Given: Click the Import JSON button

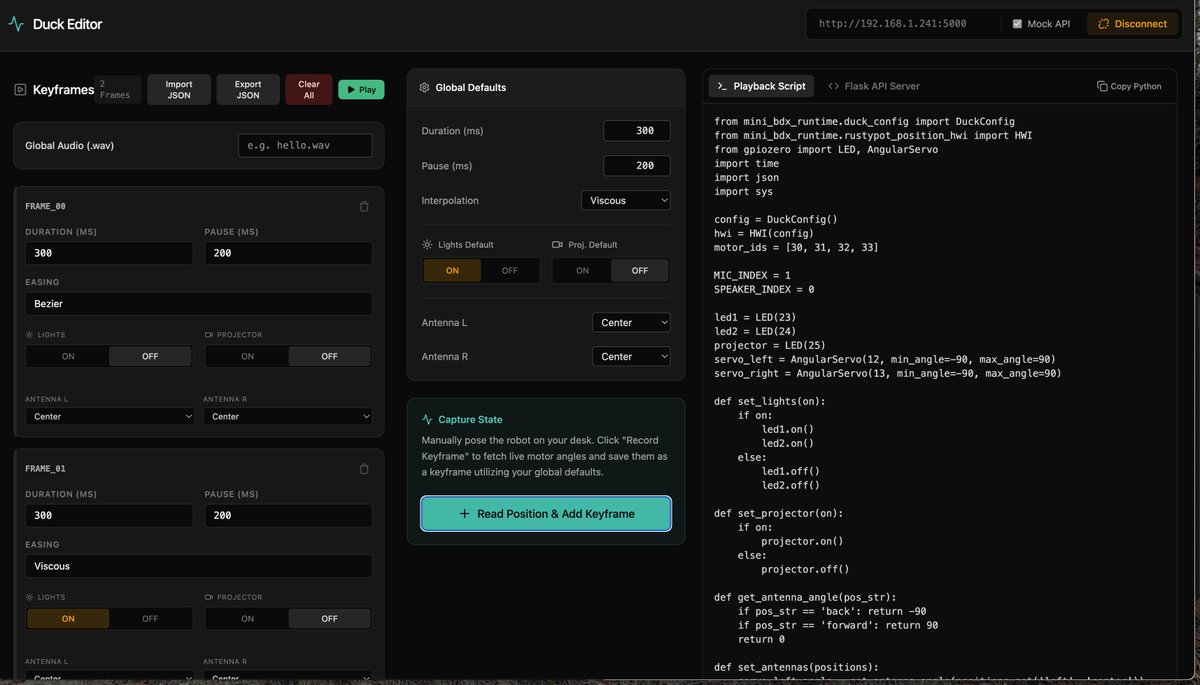Looking at the screenshot, I should tap(179, 90).
